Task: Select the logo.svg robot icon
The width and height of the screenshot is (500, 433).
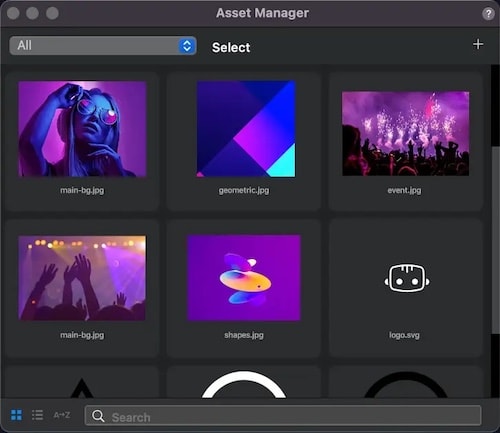Action: (x=407, y=279)
